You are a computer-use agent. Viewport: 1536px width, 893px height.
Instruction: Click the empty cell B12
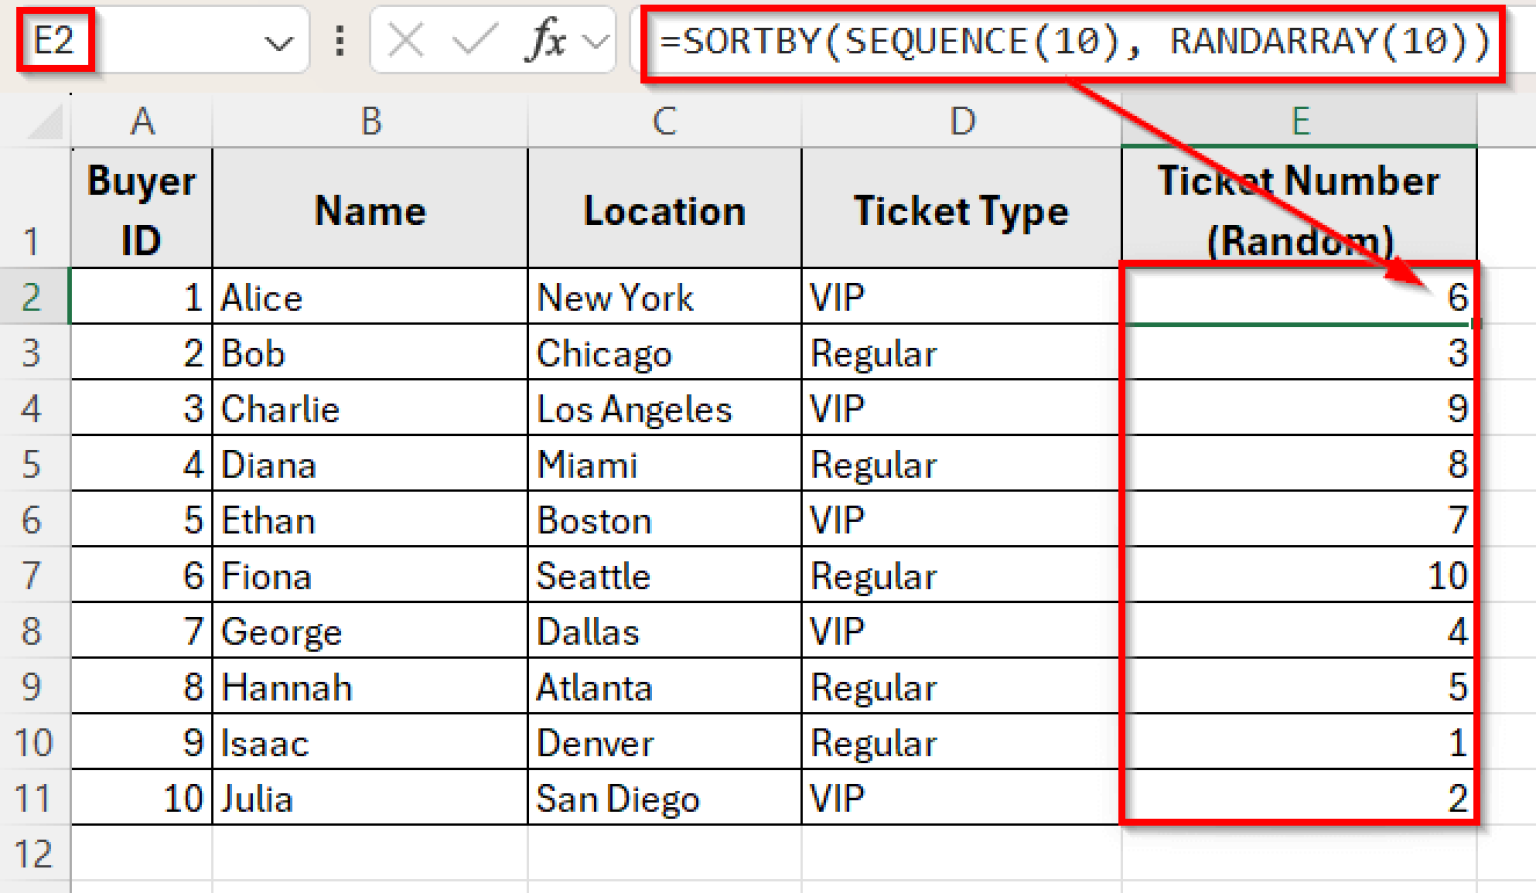point(369,854)
